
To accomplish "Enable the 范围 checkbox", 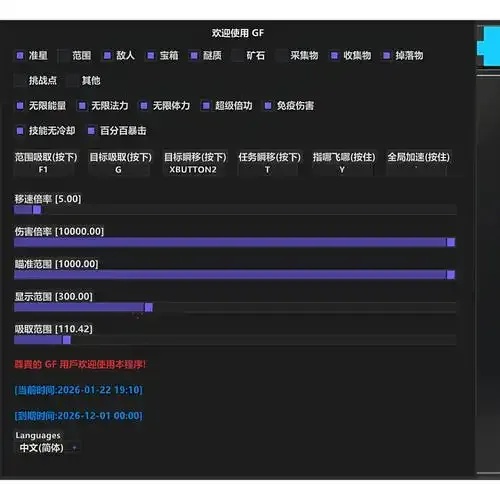I will point(64,55).
